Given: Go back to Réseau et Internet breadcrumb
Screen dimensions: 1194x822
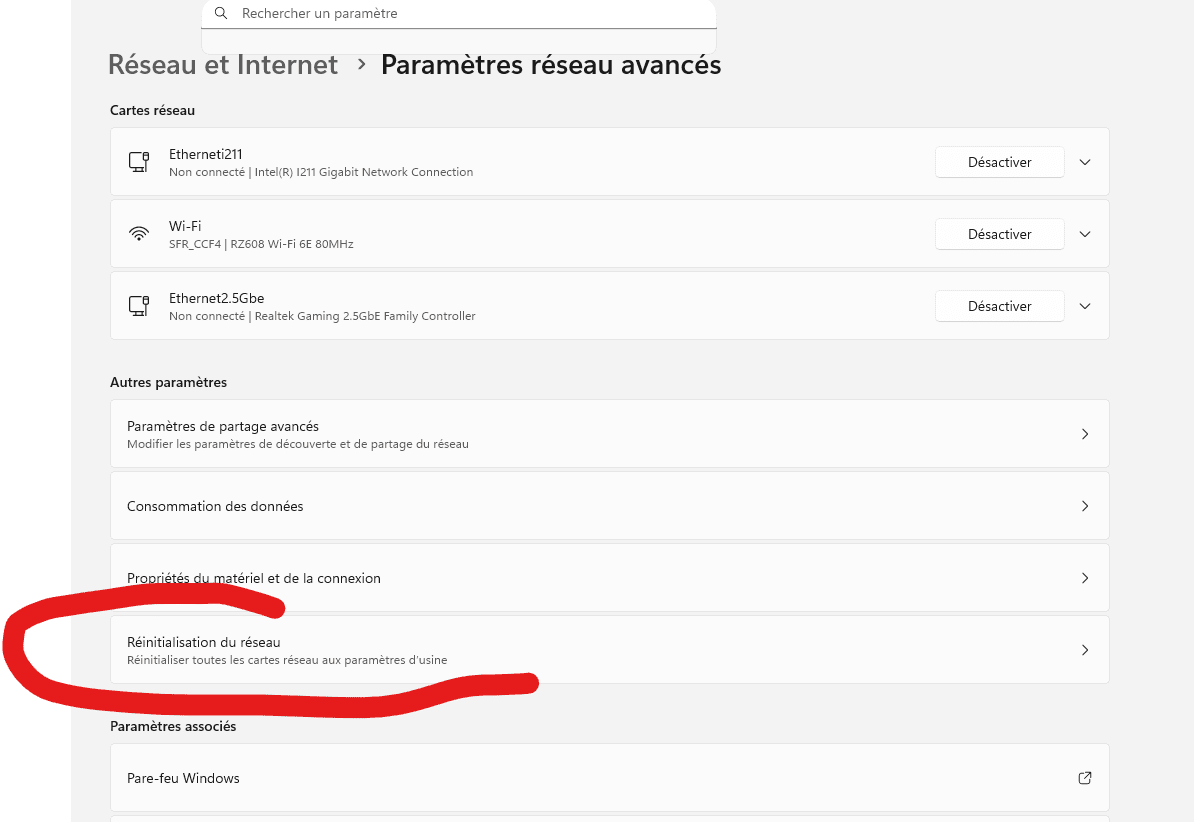Looking at the screenshot, I should coord(223,65).
